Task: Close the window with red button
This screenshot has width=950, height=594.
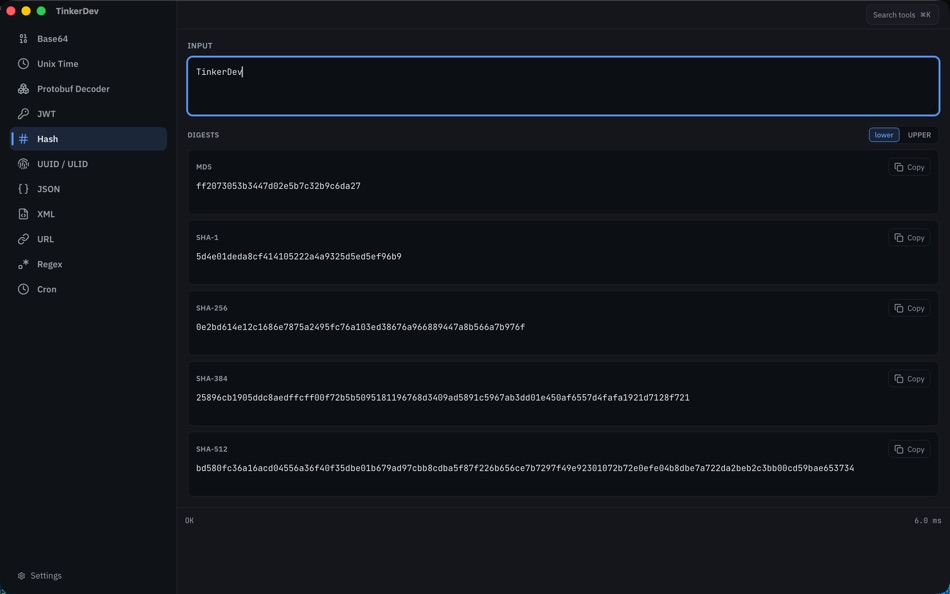Action: (11, 11)
